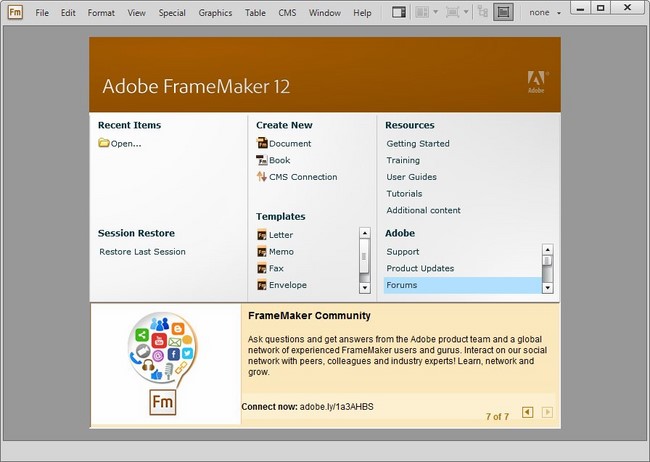Click the FrameMaker Fm logo icon
The height and width of the screenshot is (462, 650).
pyautogui.click(x=14, y=13)
